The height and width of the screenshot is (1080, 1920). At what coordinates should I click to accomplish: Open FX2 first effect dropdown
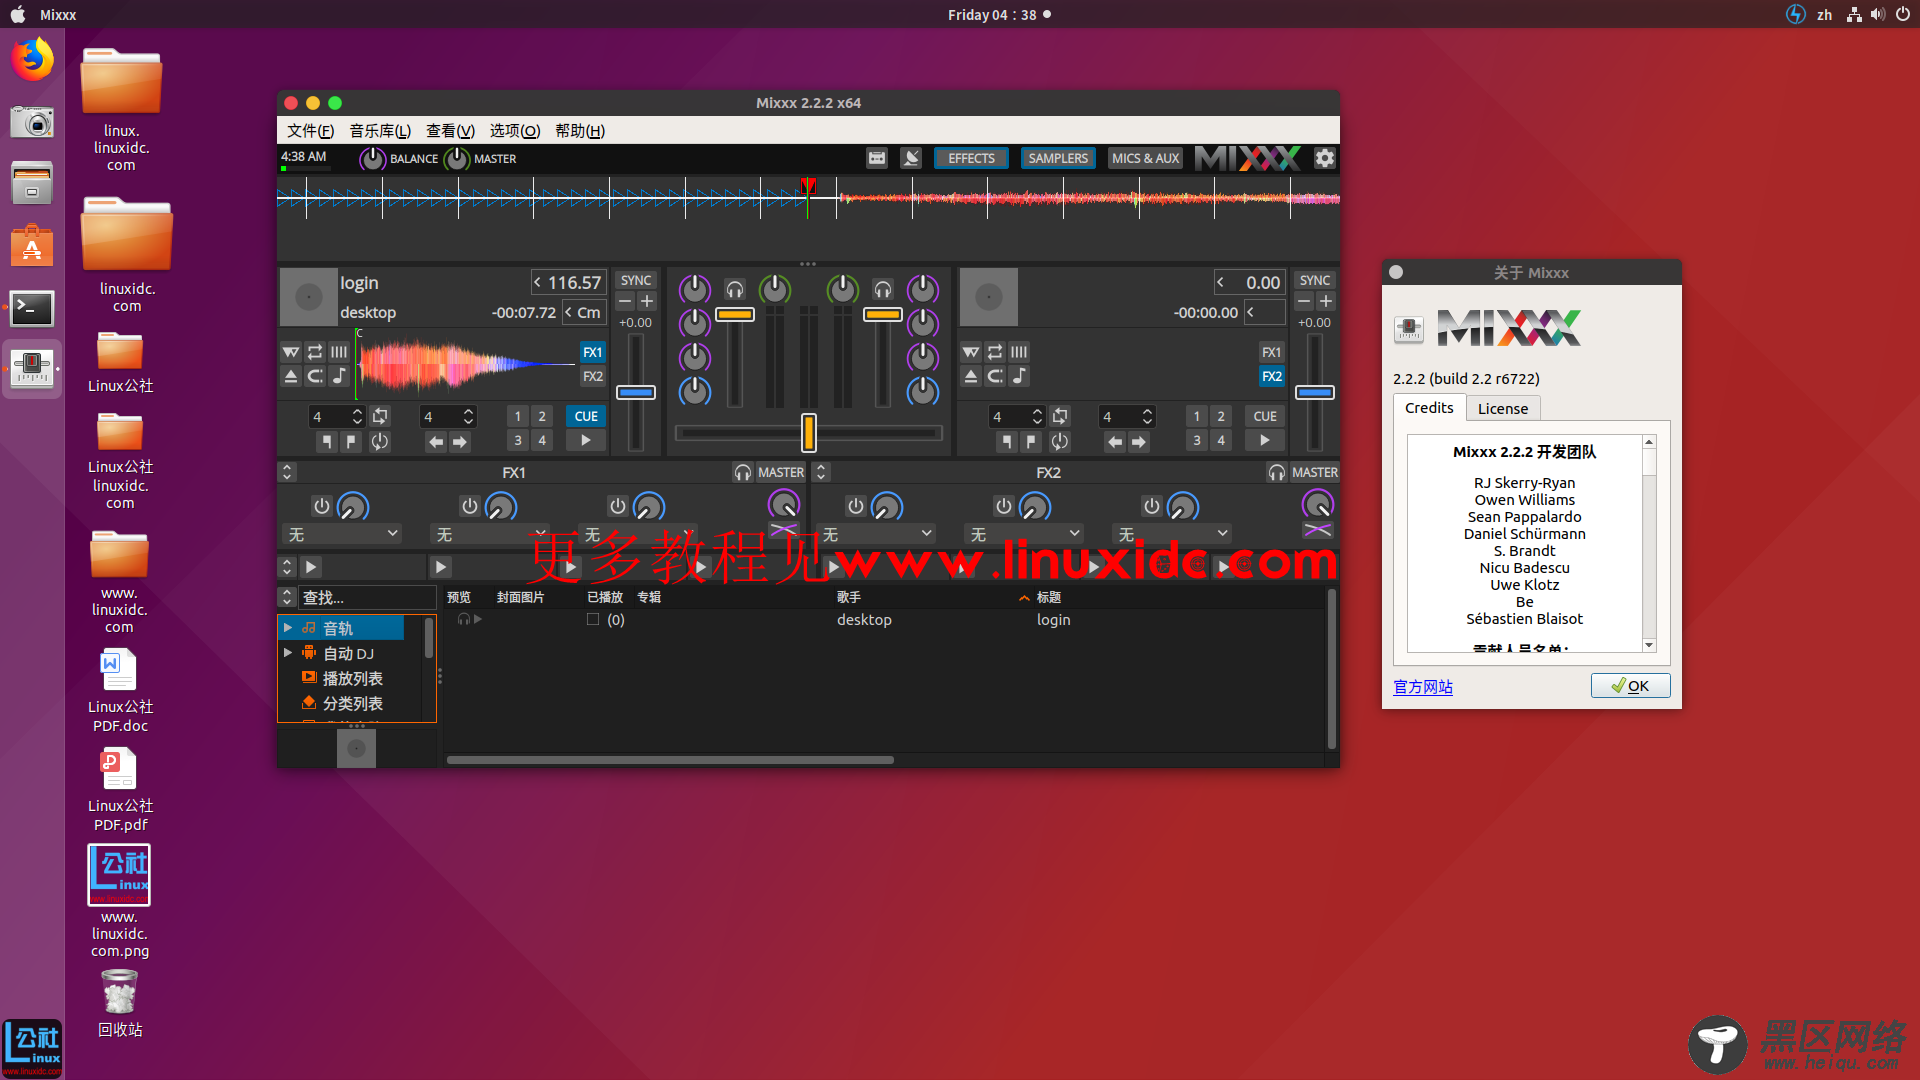pyautogui.click(x=877, y=534)
